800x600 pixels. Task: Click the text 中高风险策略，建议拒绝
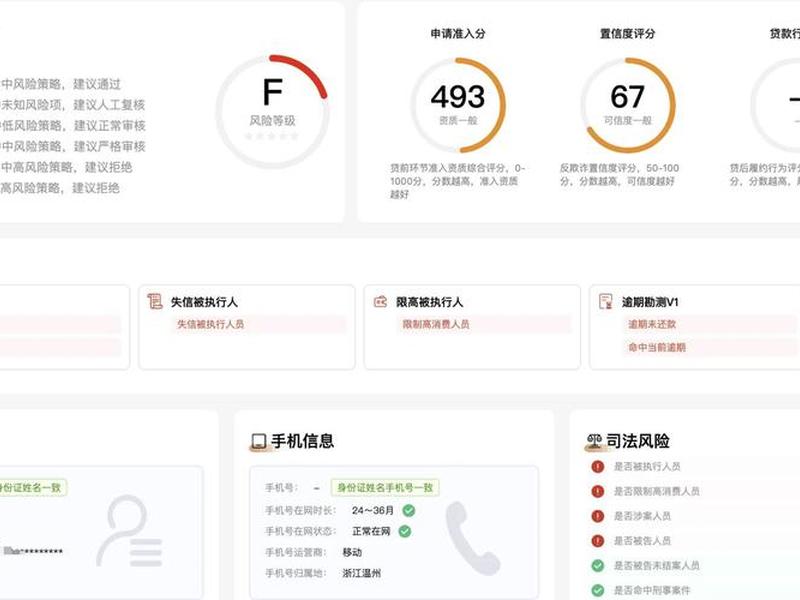coord(66,167)
